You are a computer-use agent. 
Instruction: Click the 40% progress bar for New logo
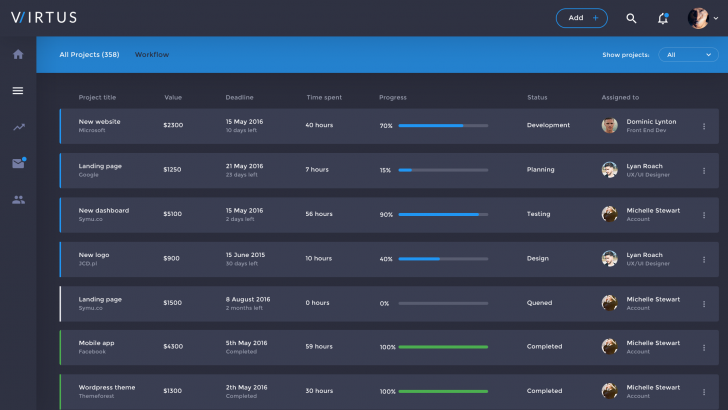click(x=443, y=259)
